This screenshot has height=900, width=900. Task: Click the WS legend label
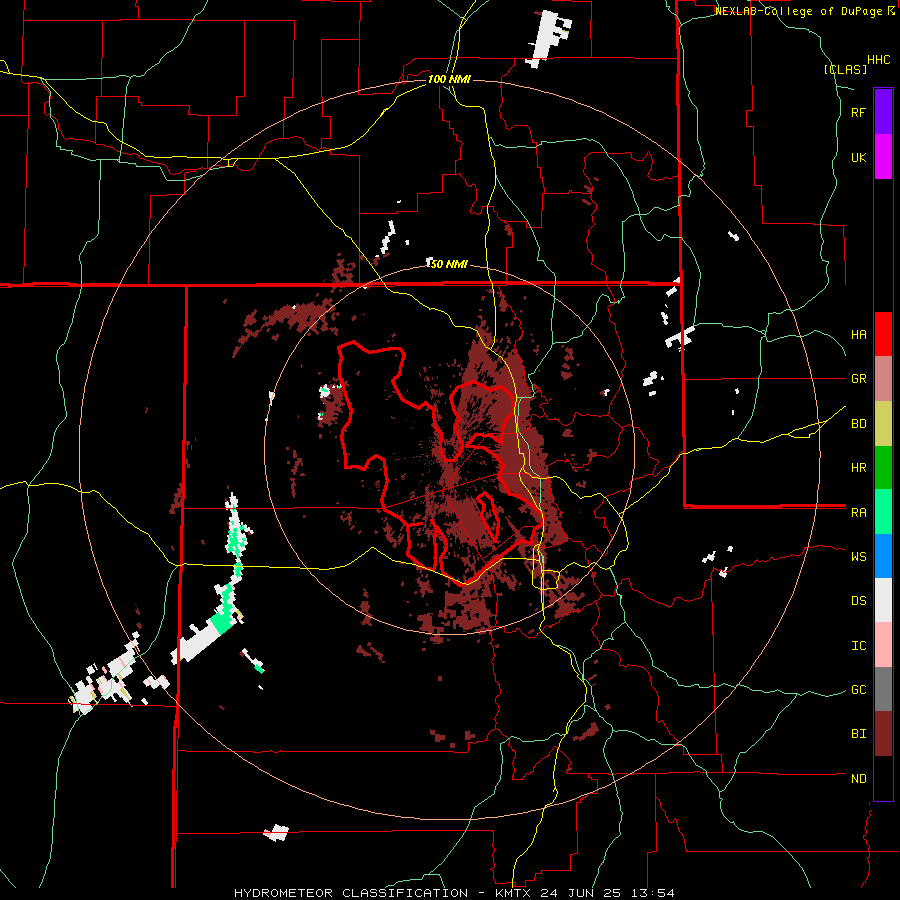point(858,557)
